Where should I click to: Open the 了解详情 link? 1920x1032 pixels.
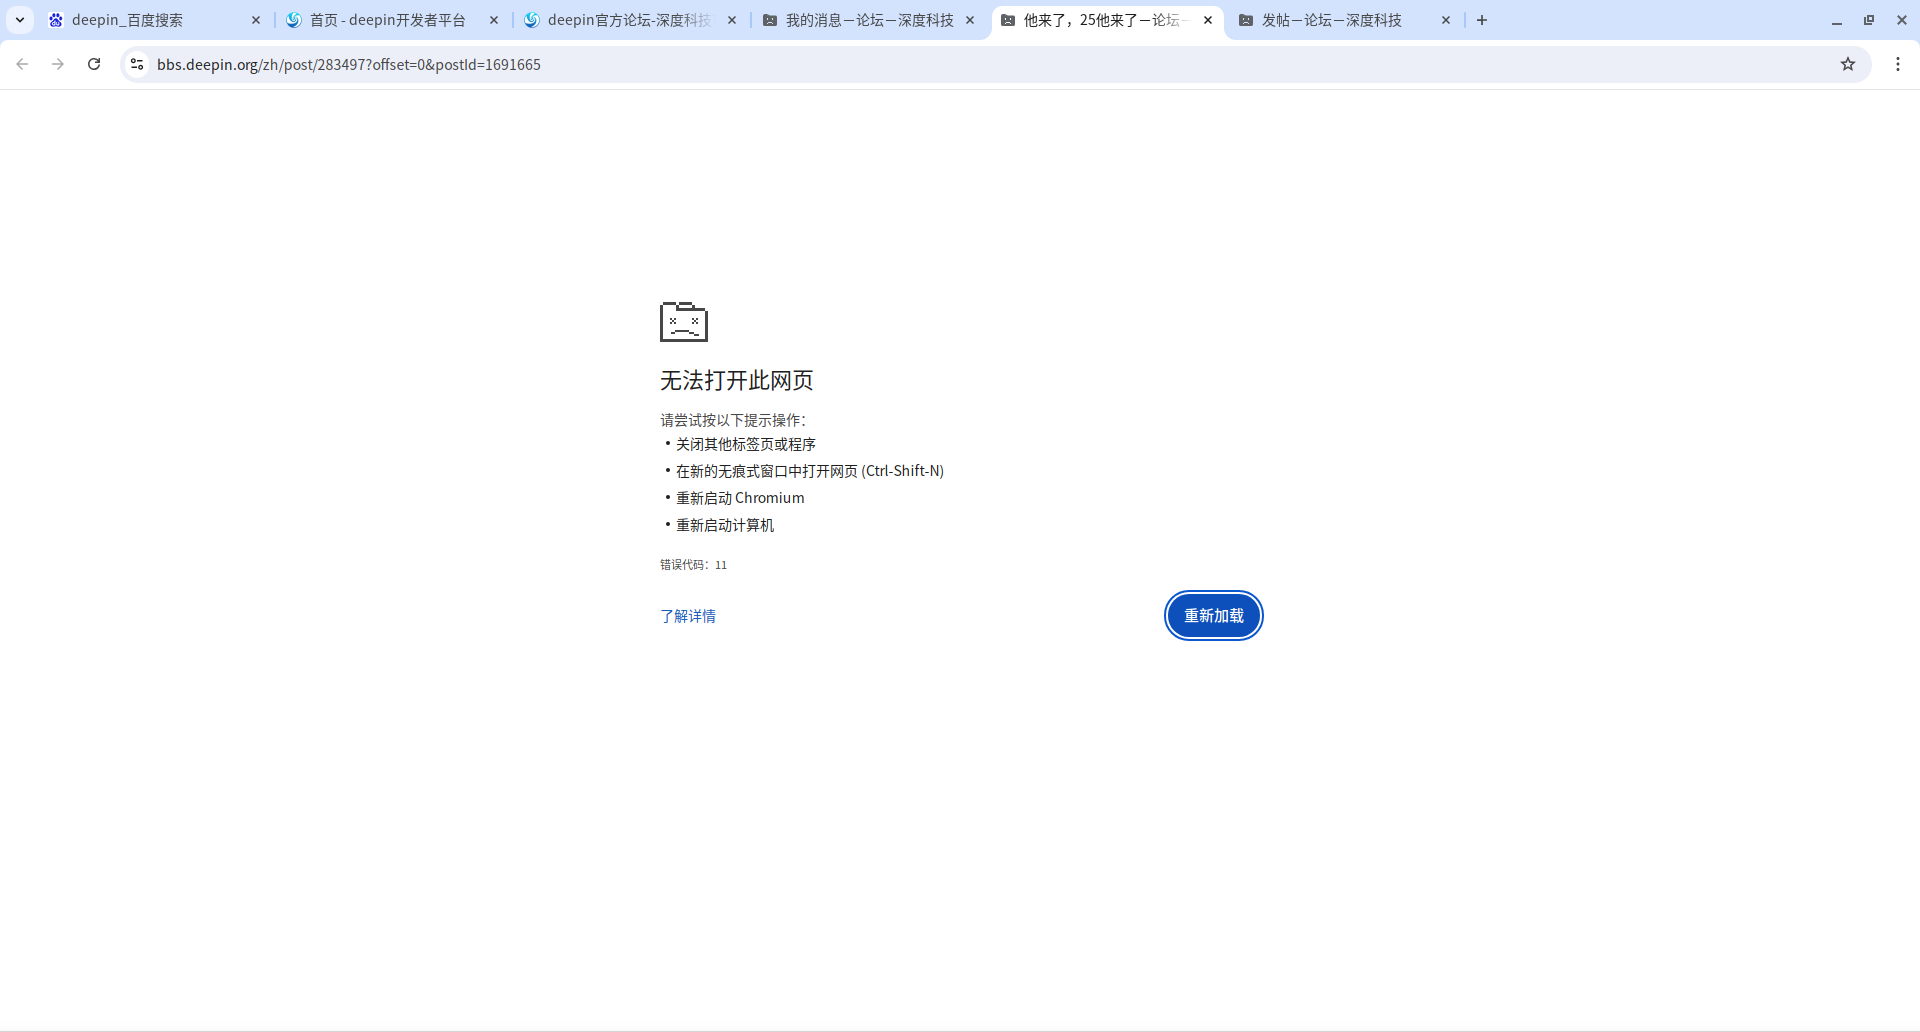[x=688, y=616]
